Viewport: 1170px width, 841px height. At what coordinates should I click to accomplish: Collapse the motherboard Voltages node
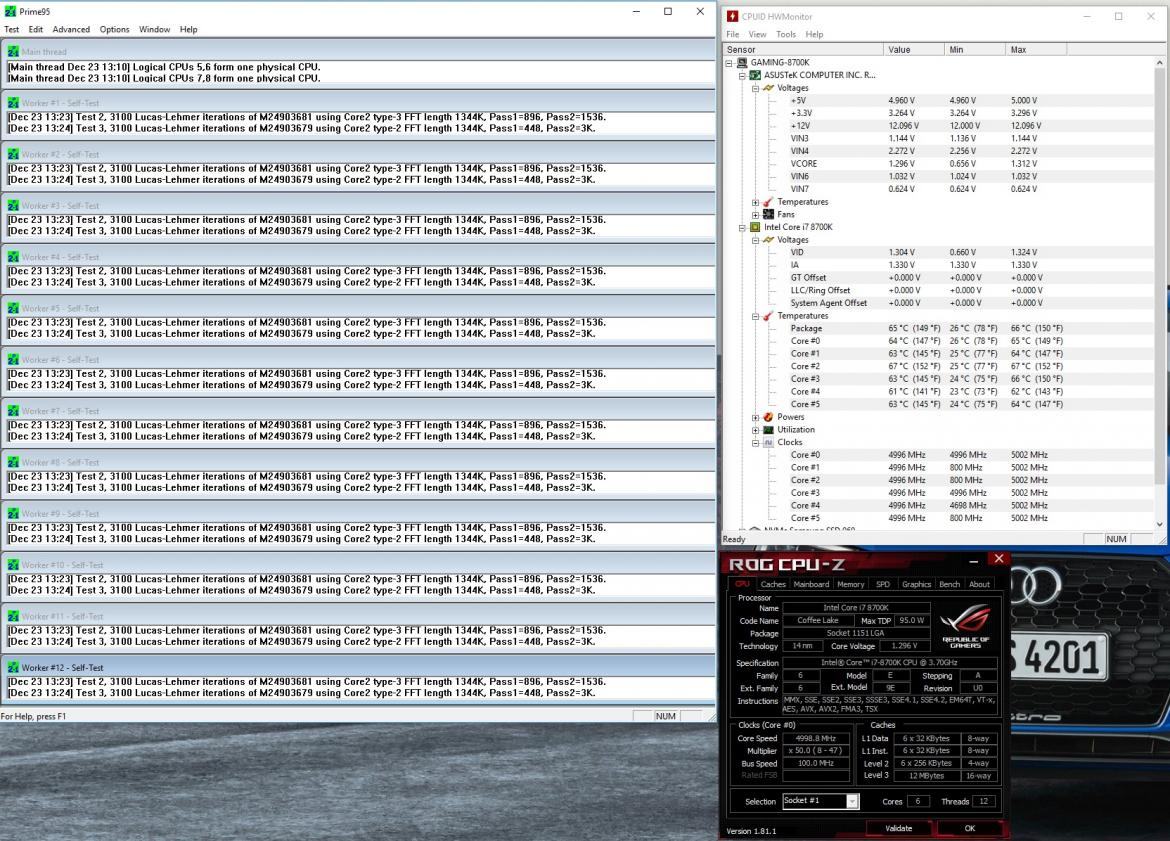pyautogui.click(x=755, y=89)
